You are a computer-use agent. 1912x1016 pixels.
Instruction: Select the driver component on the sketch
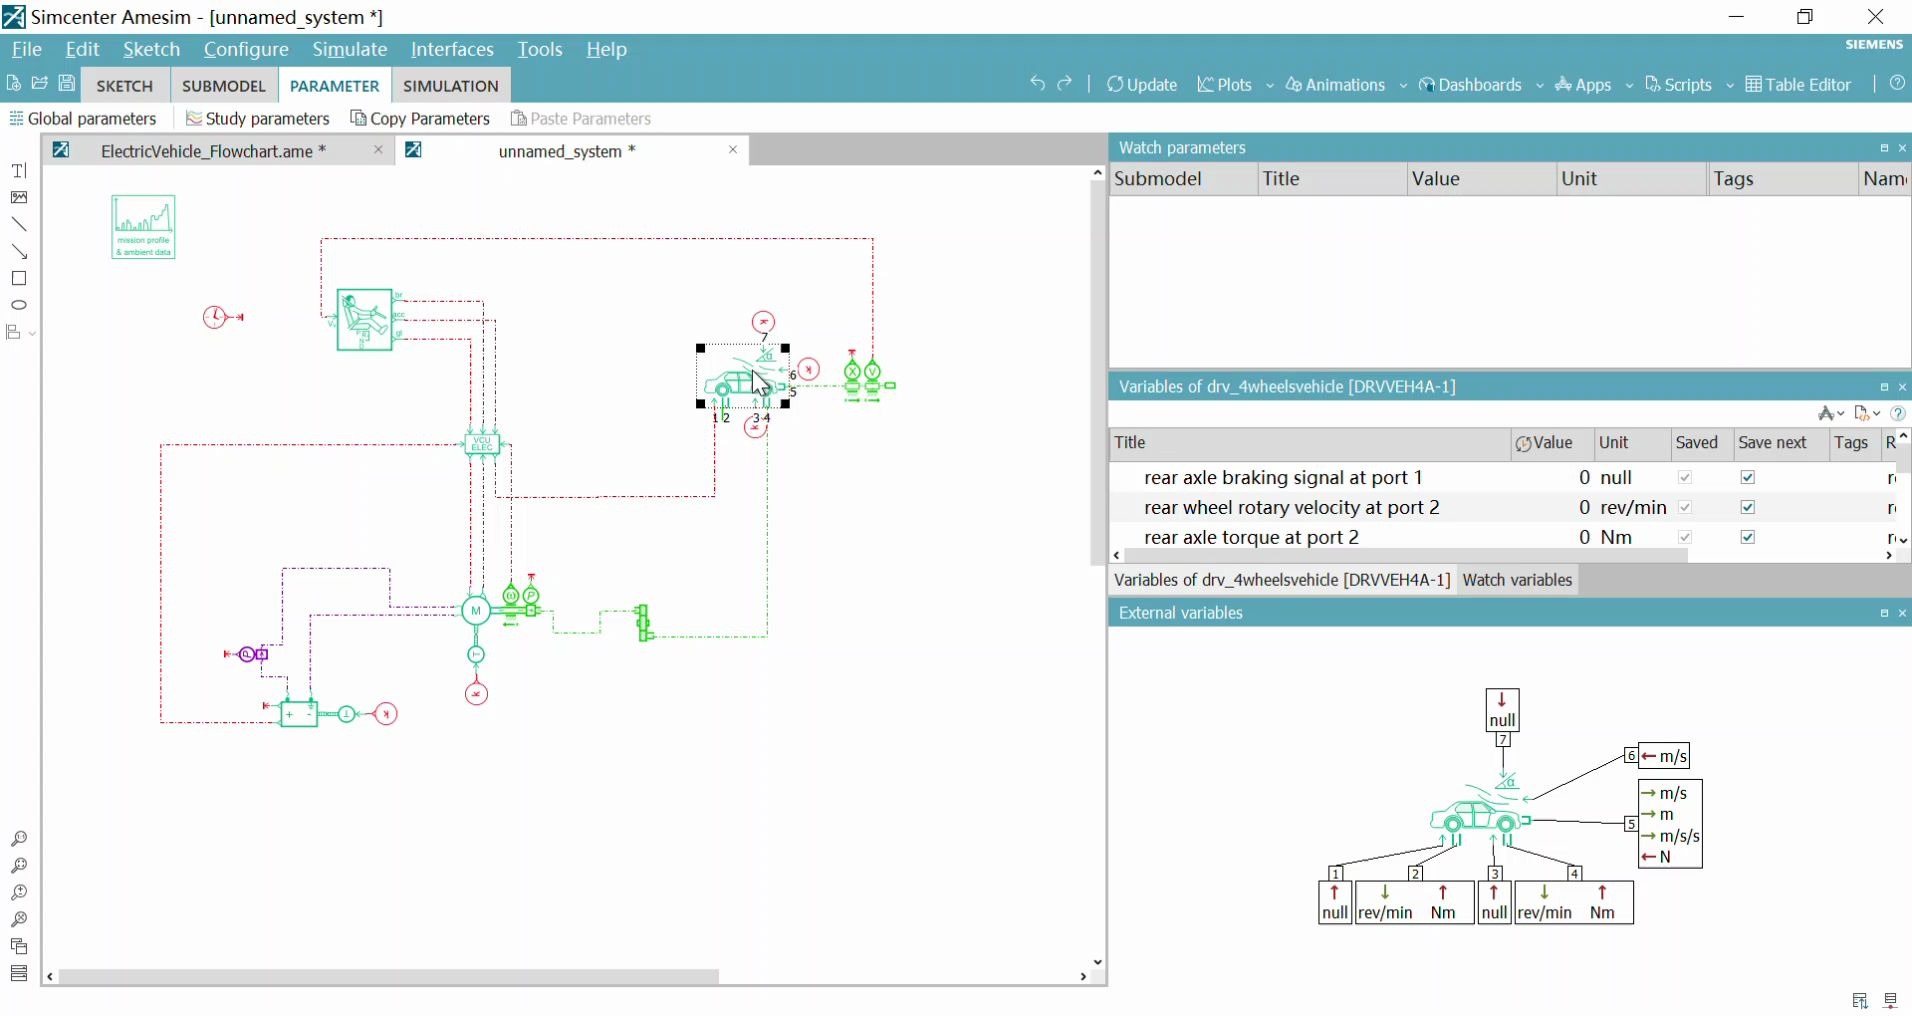tap(365, 320)
